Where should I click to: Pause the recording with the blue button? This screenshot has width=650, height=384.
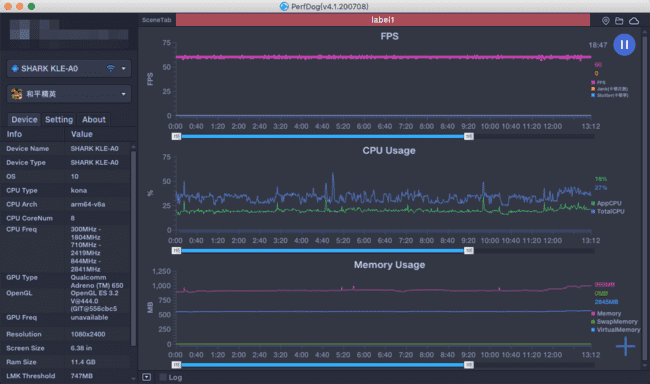tap(624, 45)
